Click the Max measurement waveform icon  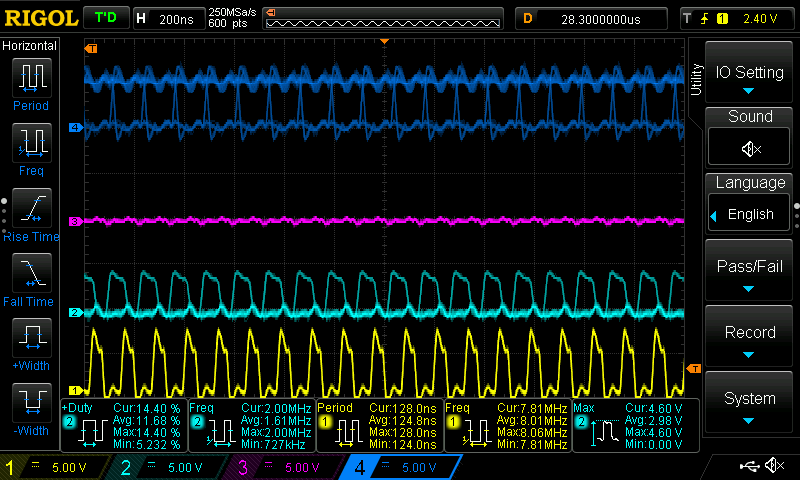pos(605,432)
